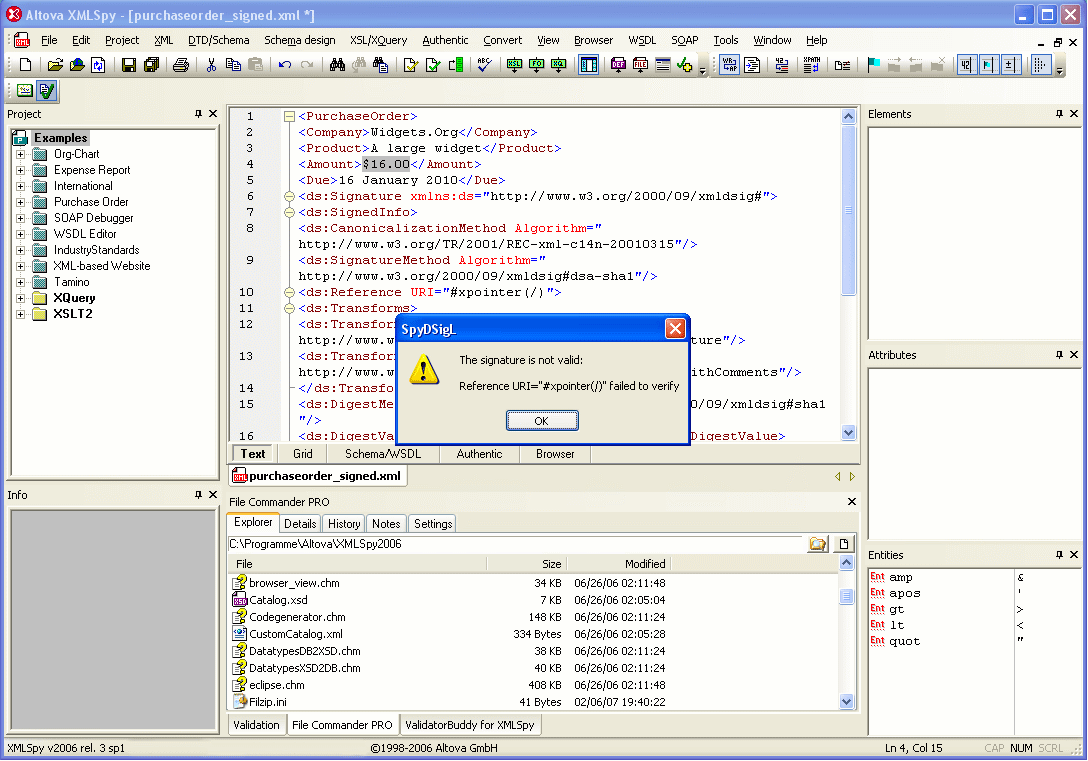1088x761 pixels.
Task: Collapse the ds:Signature line fold marker
Action: [x=289, y=196]
